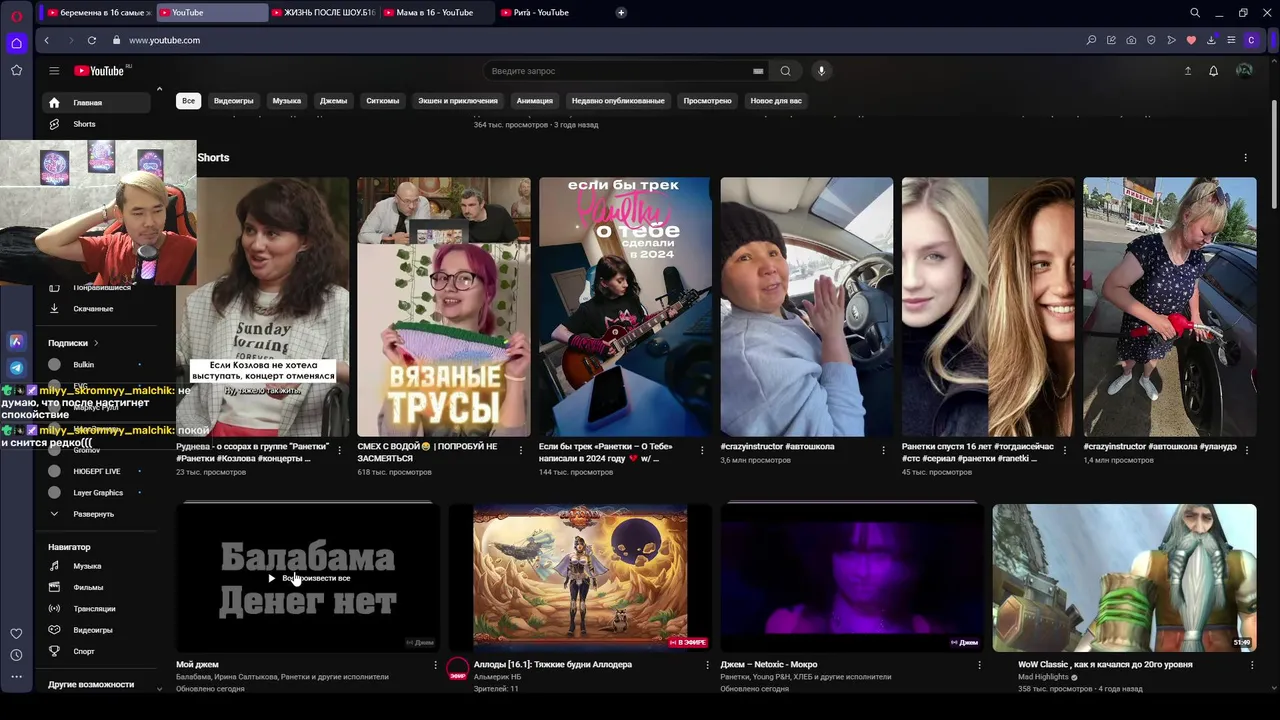Select Экшен и приключения chip
This screenshot has height=720, width=1280.
click(458, 101)
